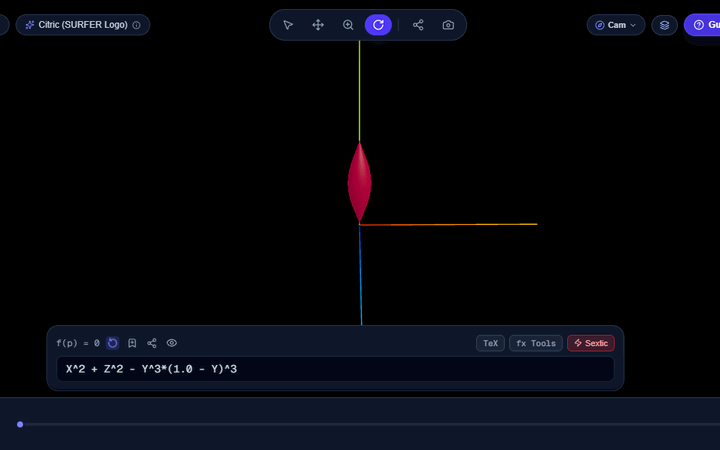Click inside the formula input field

pos(335,369)
